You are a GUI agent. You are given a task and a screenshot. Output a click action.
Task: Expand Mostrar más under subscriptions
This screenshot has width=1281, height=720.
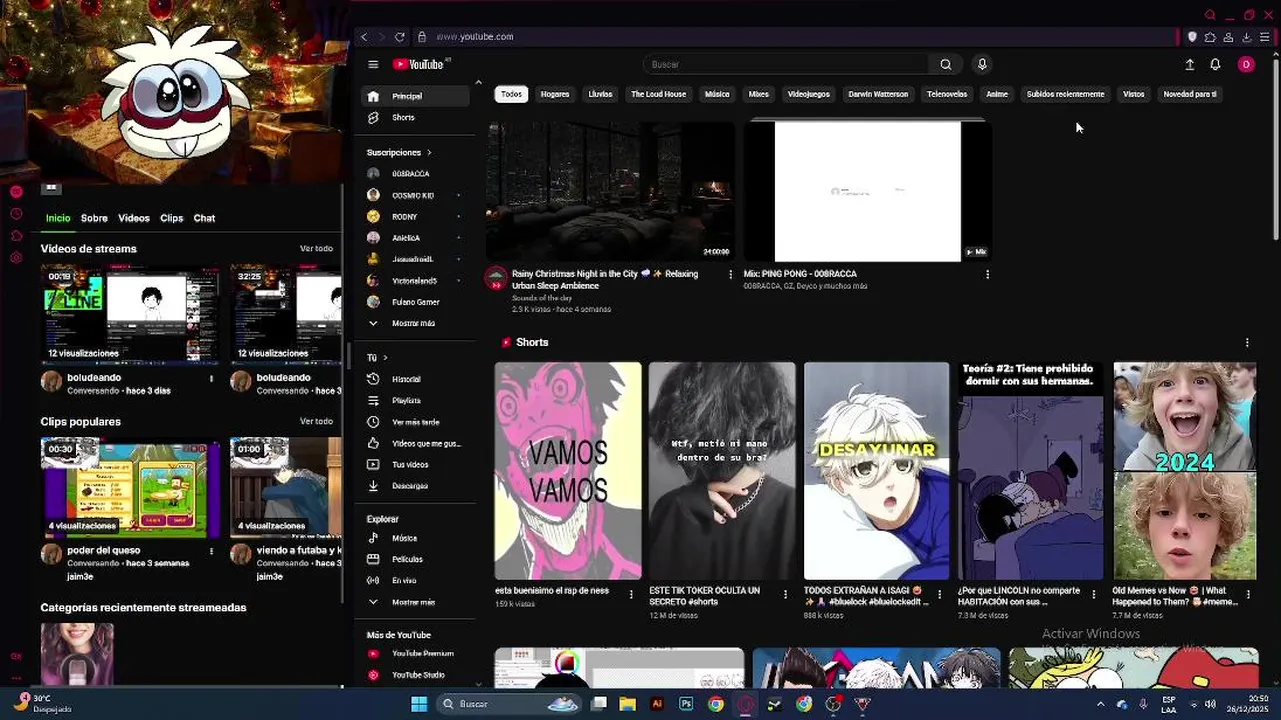click(415, 323)
